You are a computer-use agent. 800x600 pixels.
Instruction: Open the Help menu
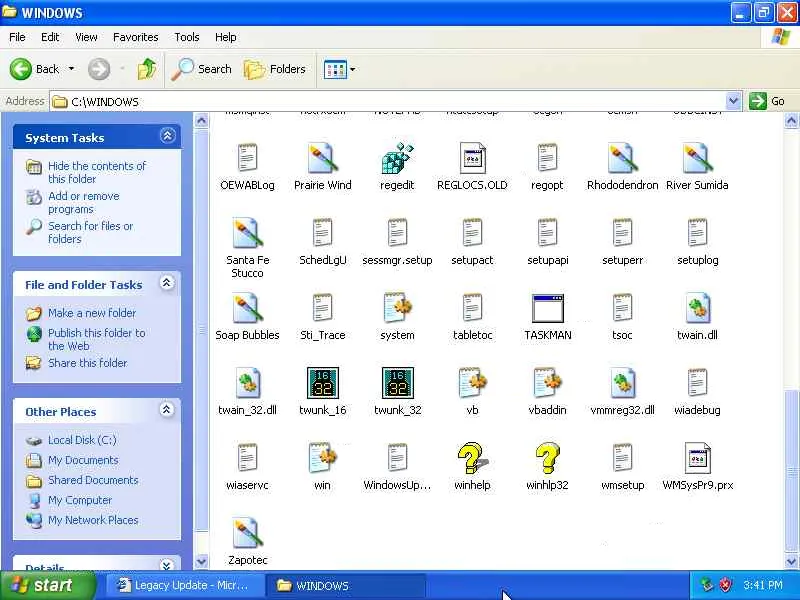(226, 37)
